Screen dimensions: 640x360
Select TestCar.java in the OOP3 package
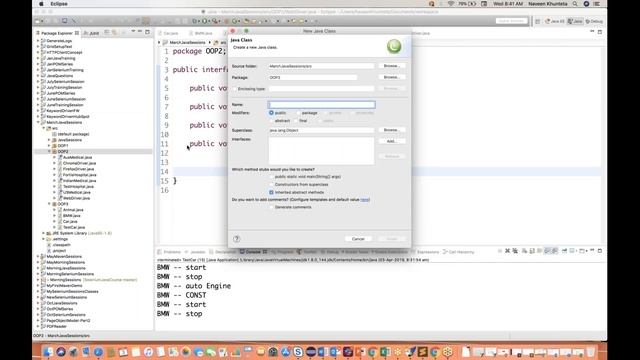[74, 227]
